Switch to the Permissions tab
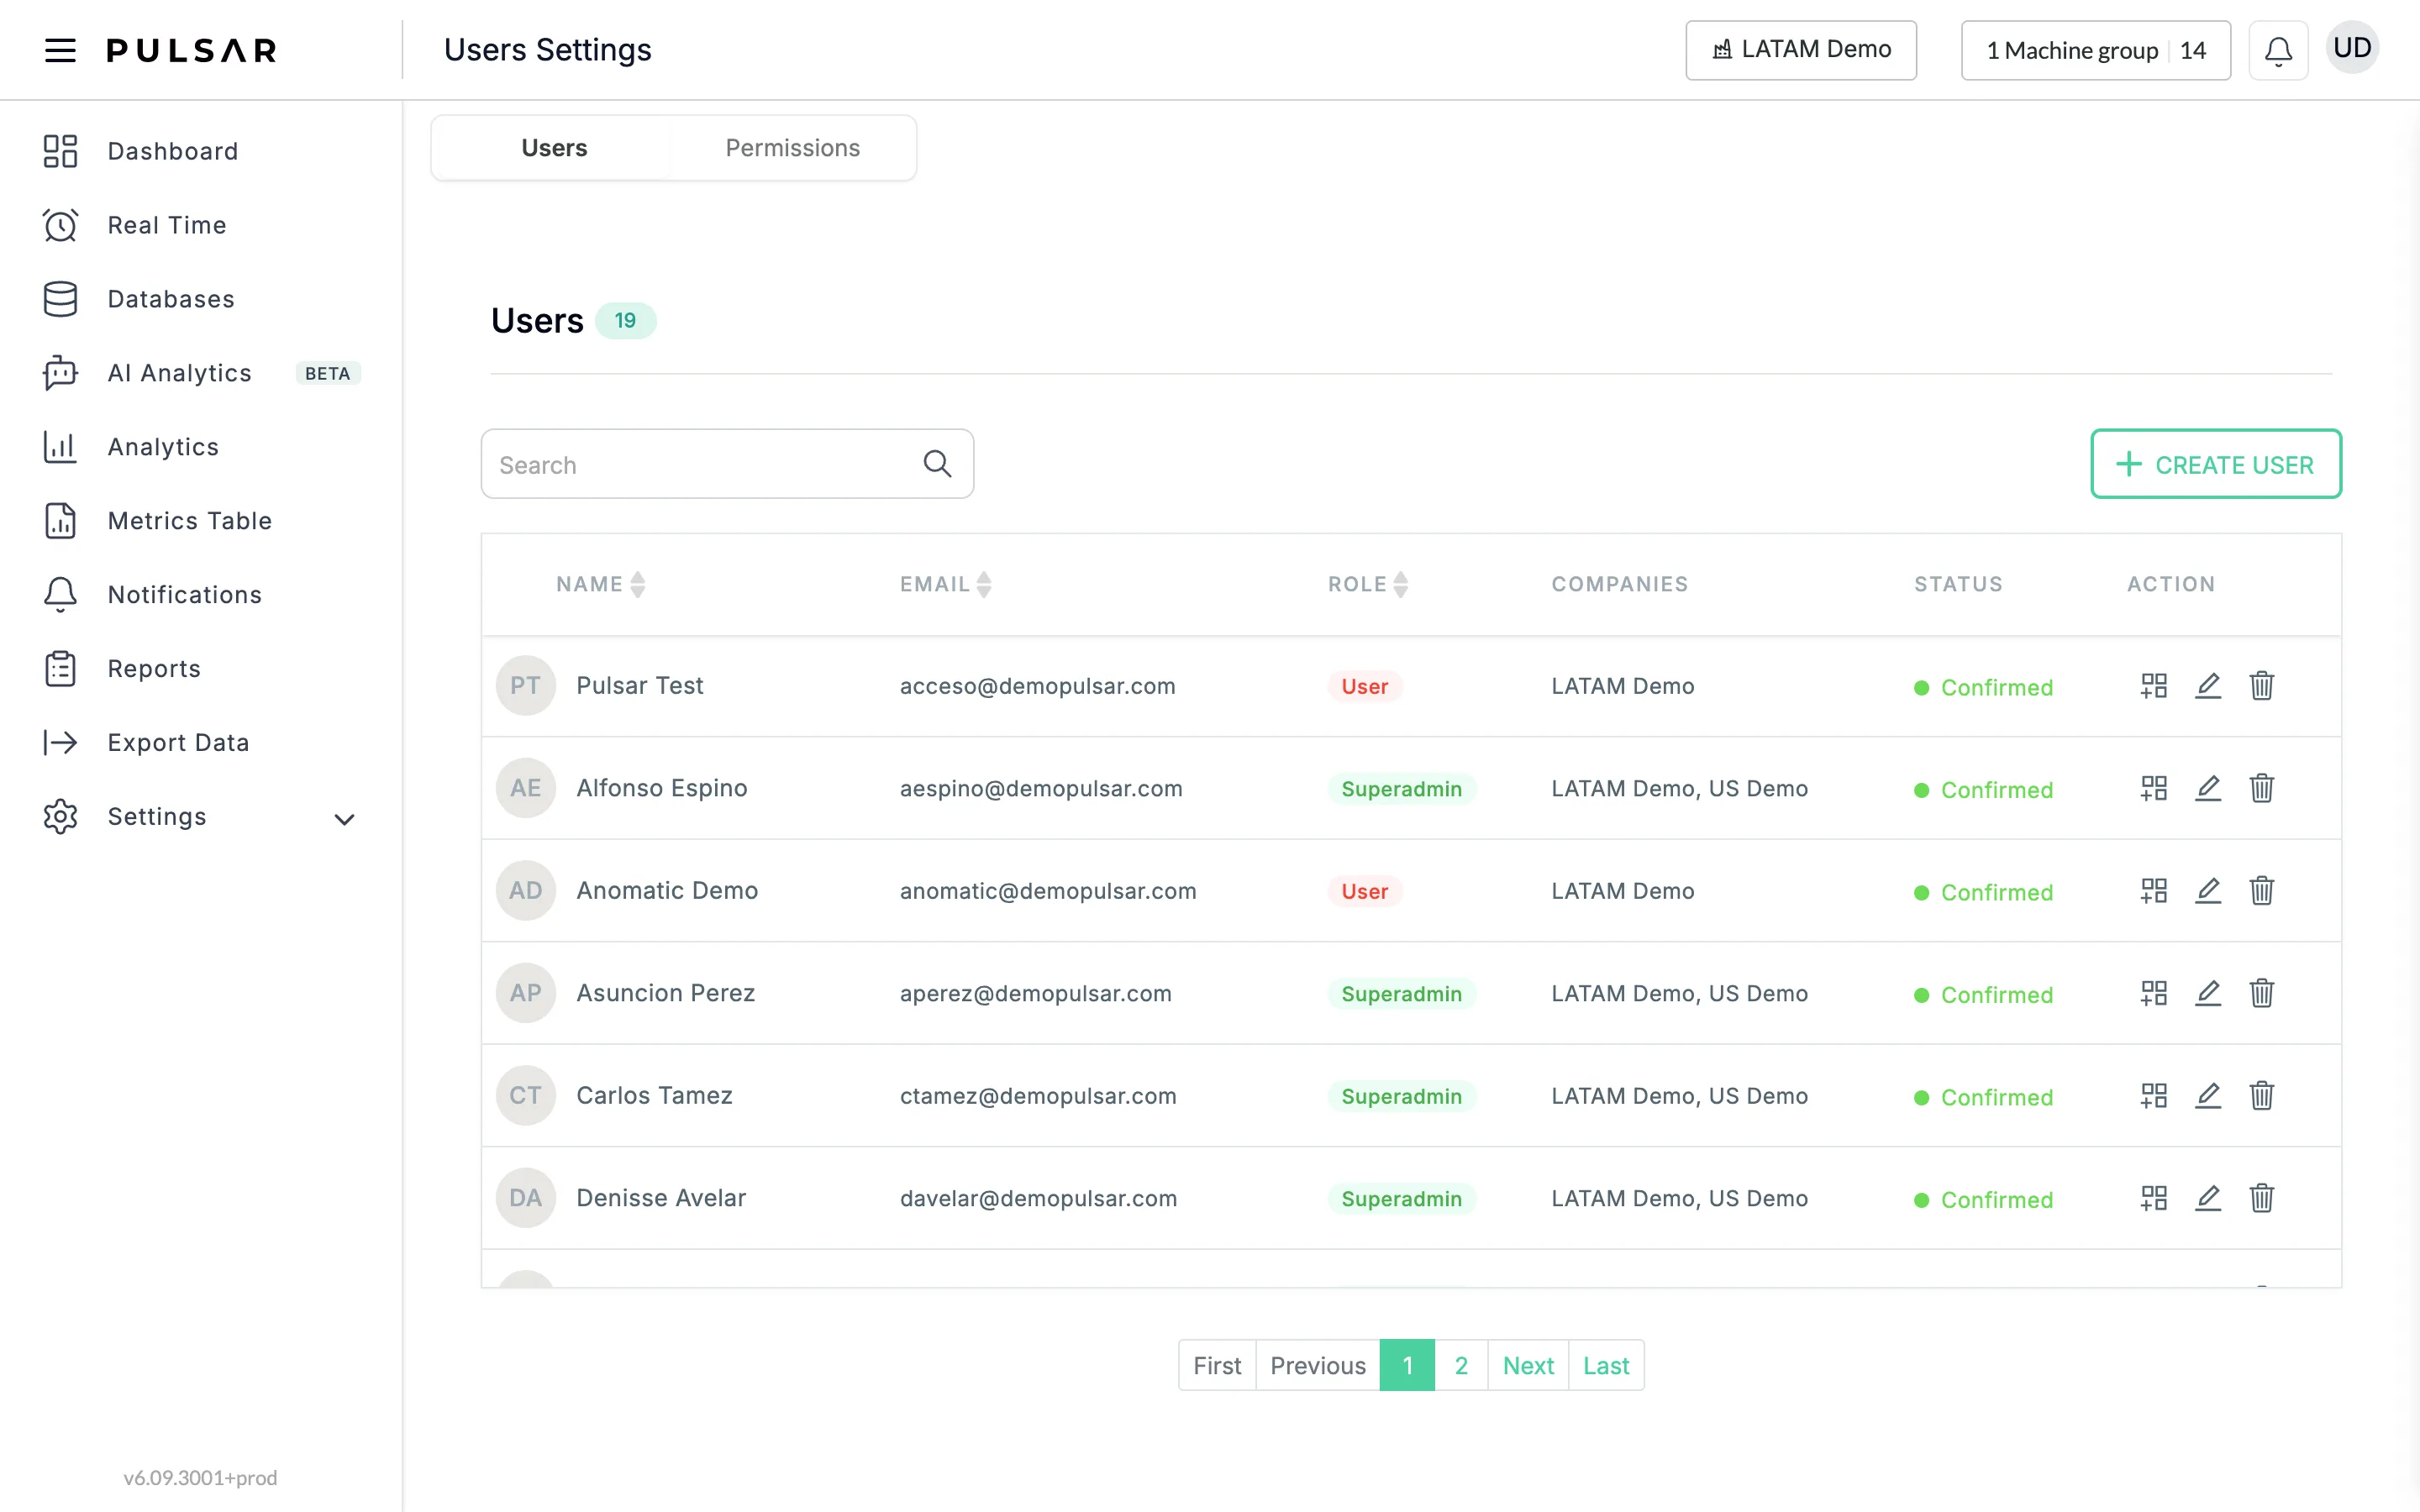This screenshot has height=1512, width=2420. click(793, 148)
